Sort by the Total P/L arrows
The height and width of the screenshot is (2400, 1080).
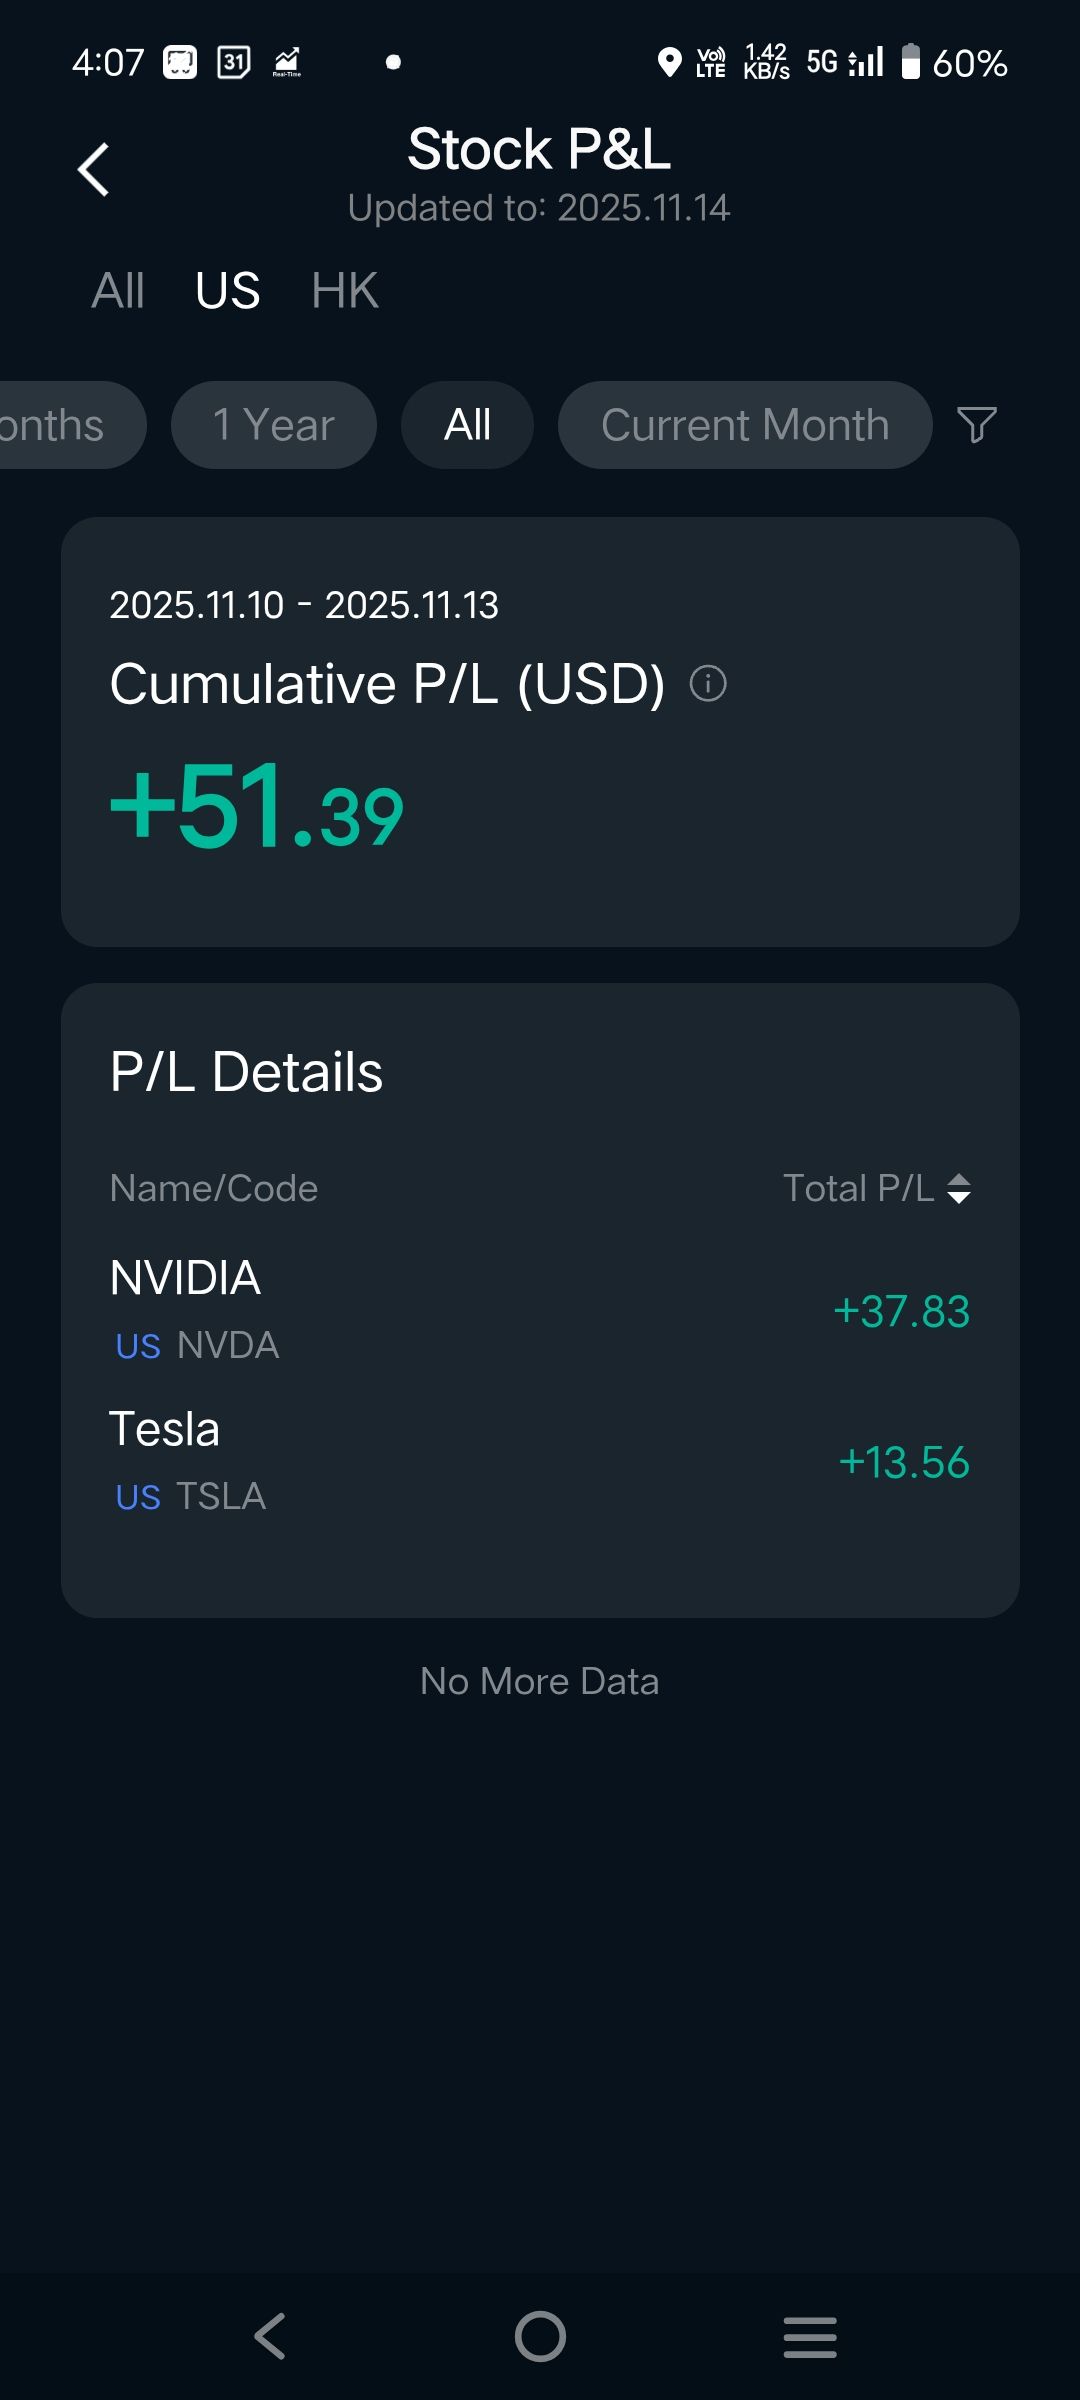click(x=958, y=1188)
